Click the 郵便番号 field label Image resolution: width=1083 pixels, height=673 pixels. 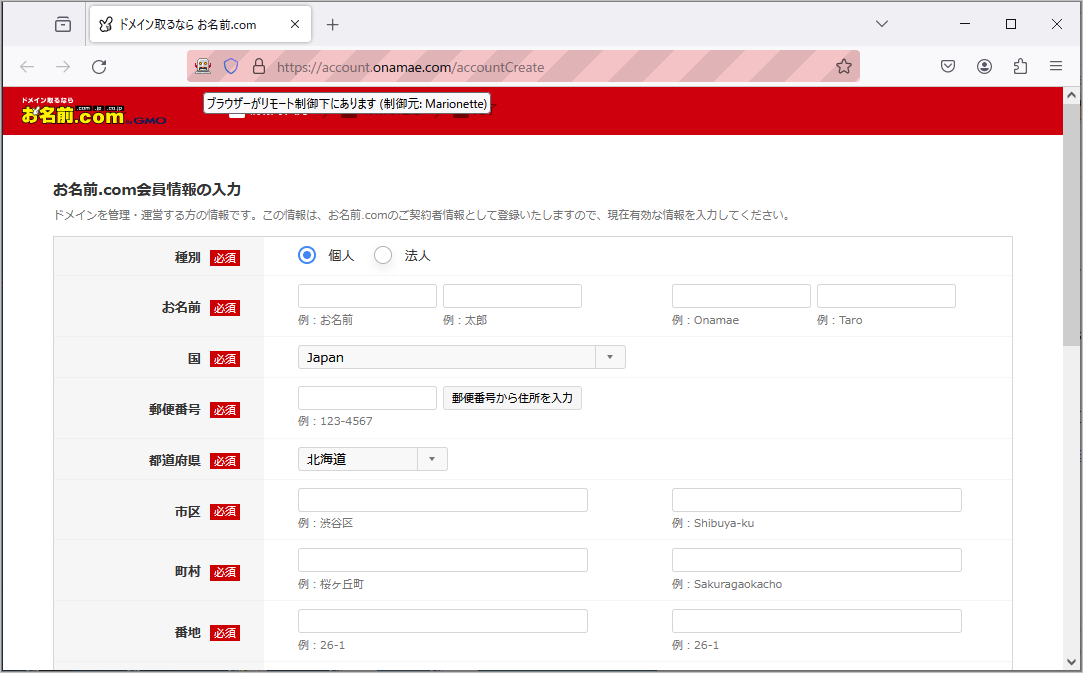[x=175, y=410]
